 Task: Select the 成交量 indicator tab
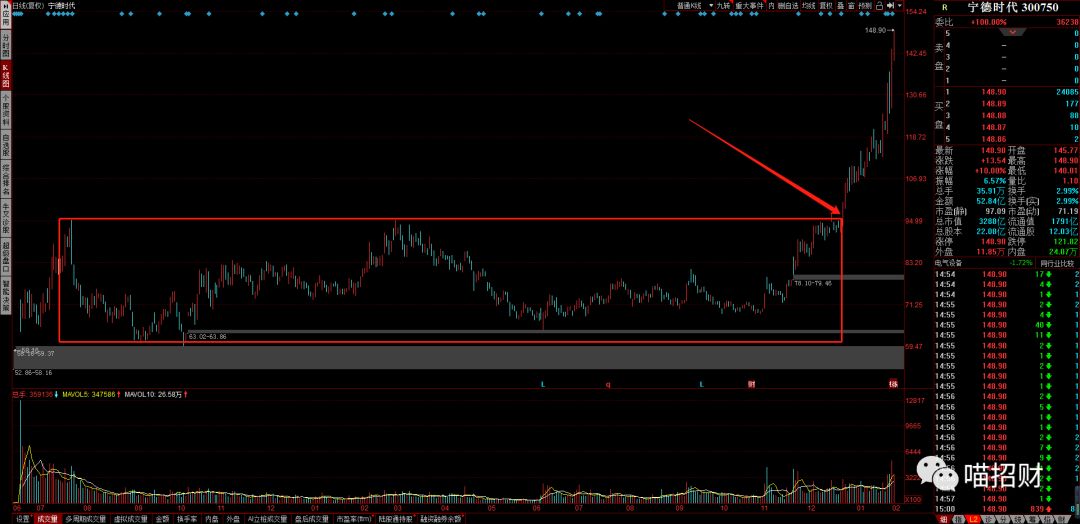(47, 518)
